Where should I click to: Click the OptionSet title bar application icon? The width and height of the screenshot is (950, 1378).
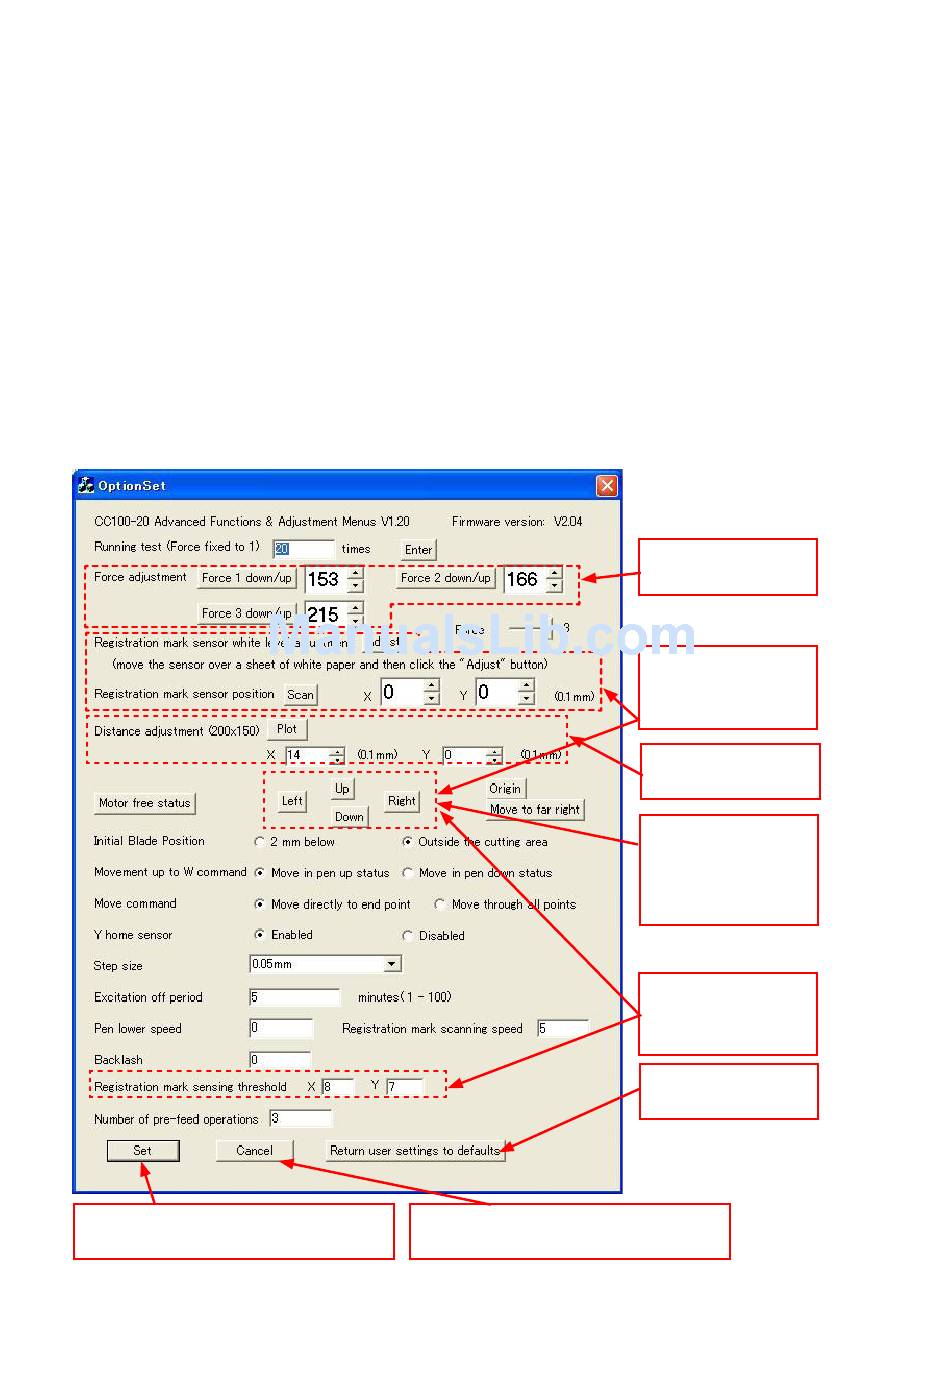pyautogui.click(x=86, y=485)
